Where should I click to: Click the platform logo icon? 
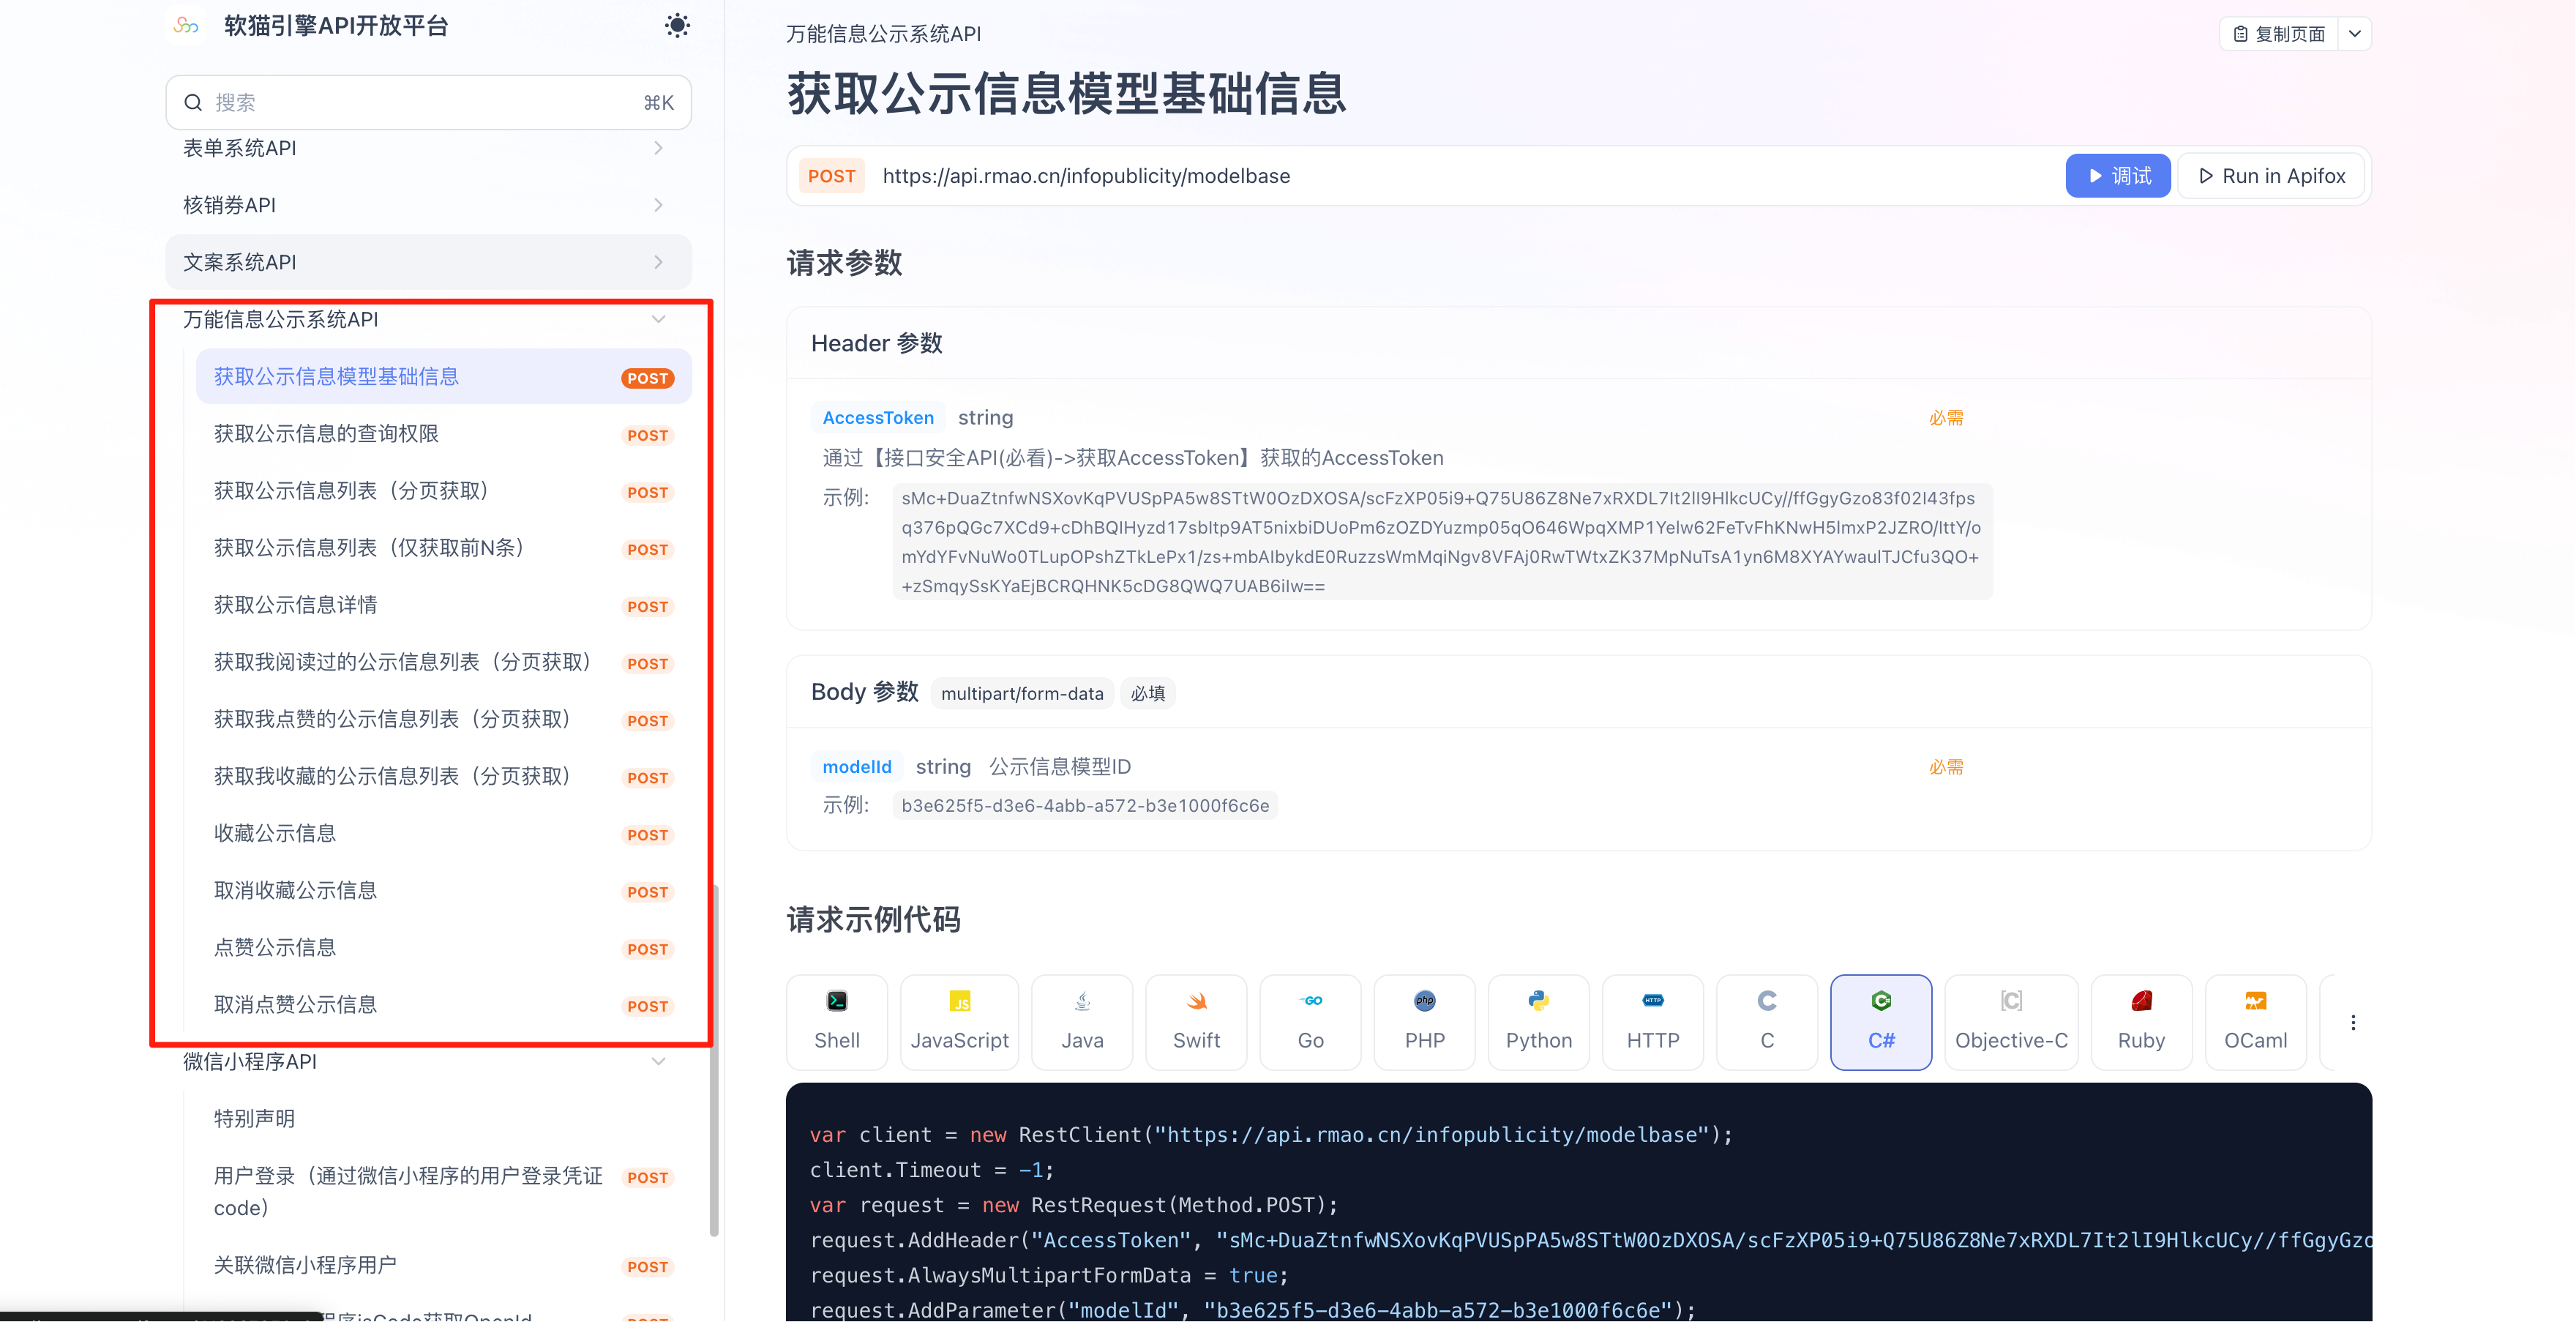click(x=186, y=26)
